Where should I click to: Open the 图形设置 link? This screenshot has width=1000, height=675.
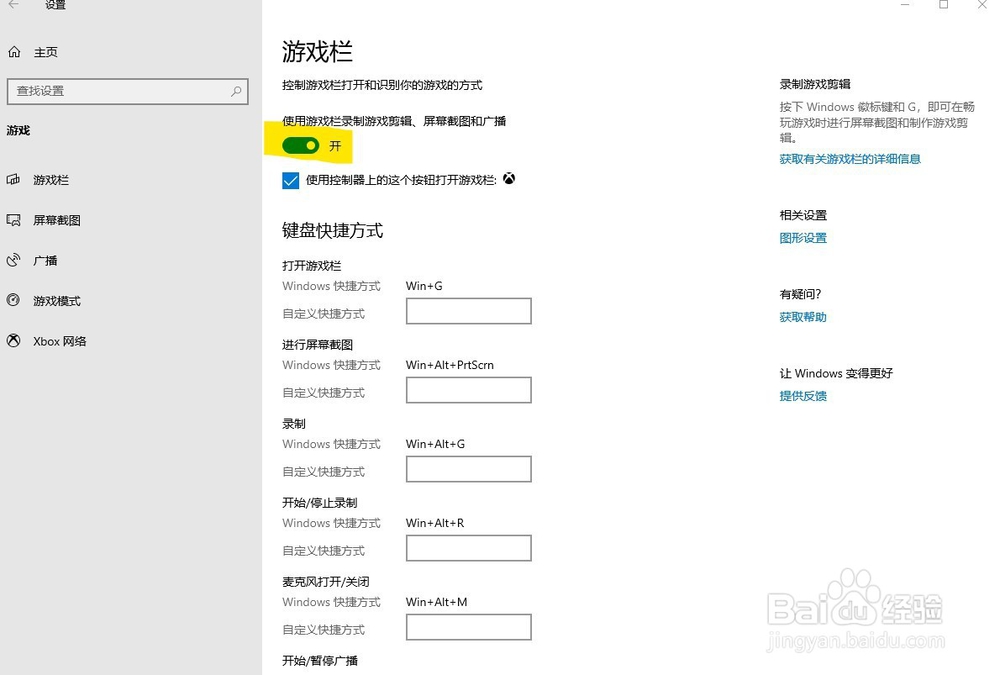803,238
